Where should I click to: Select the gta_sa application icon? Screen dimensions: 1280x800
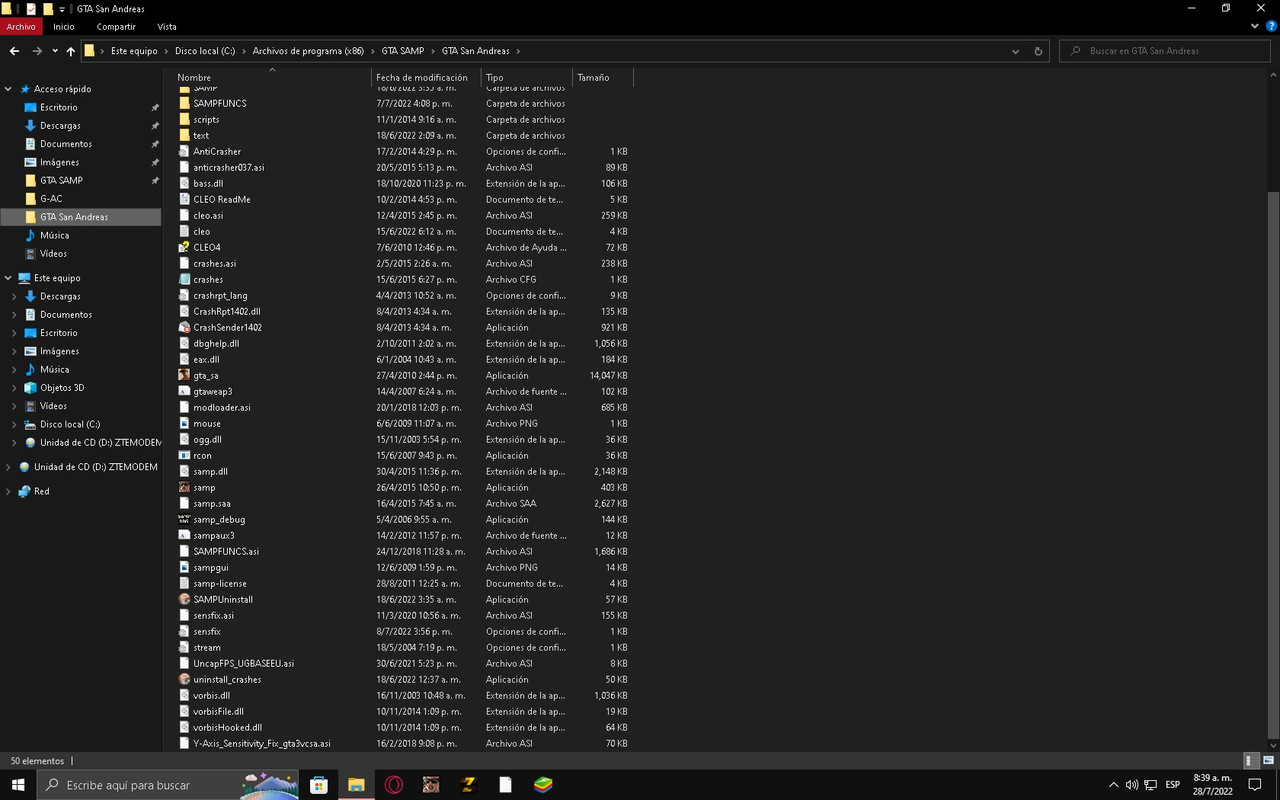(x=184, y=375)
